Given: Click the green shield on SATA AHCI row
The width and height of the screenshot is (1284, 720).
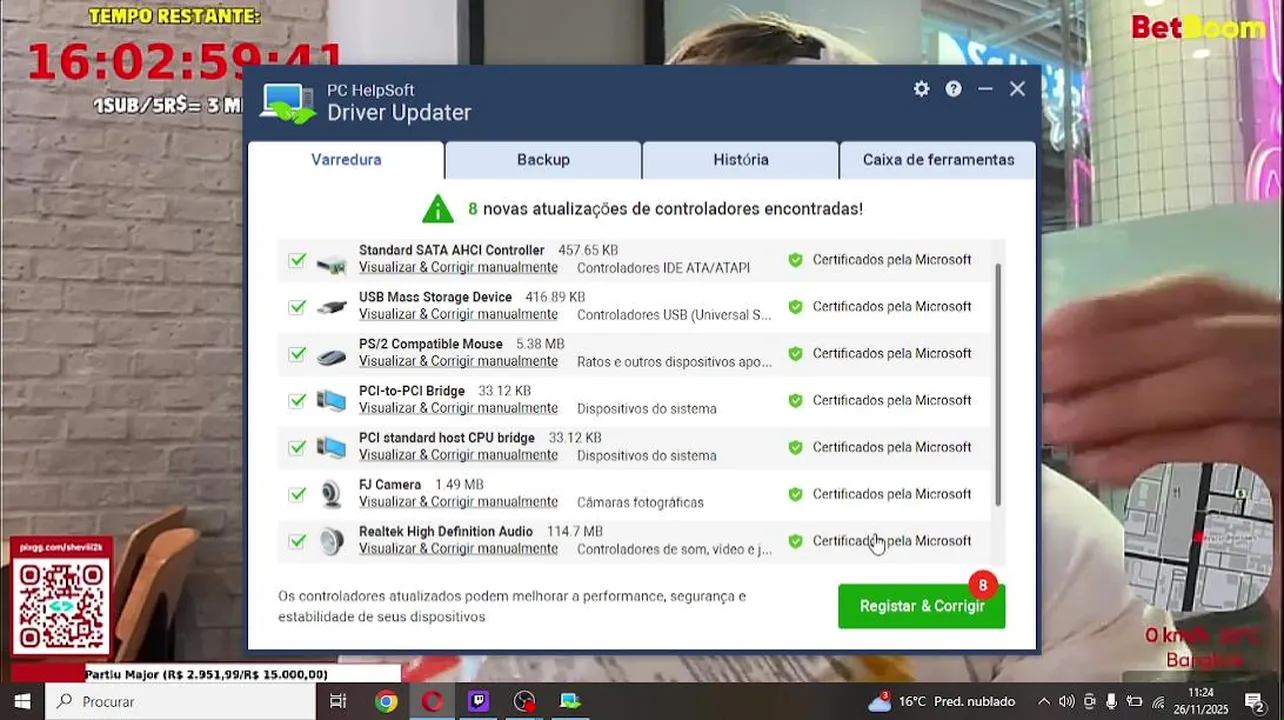Looking at the screenshot, I should (795, 260).
